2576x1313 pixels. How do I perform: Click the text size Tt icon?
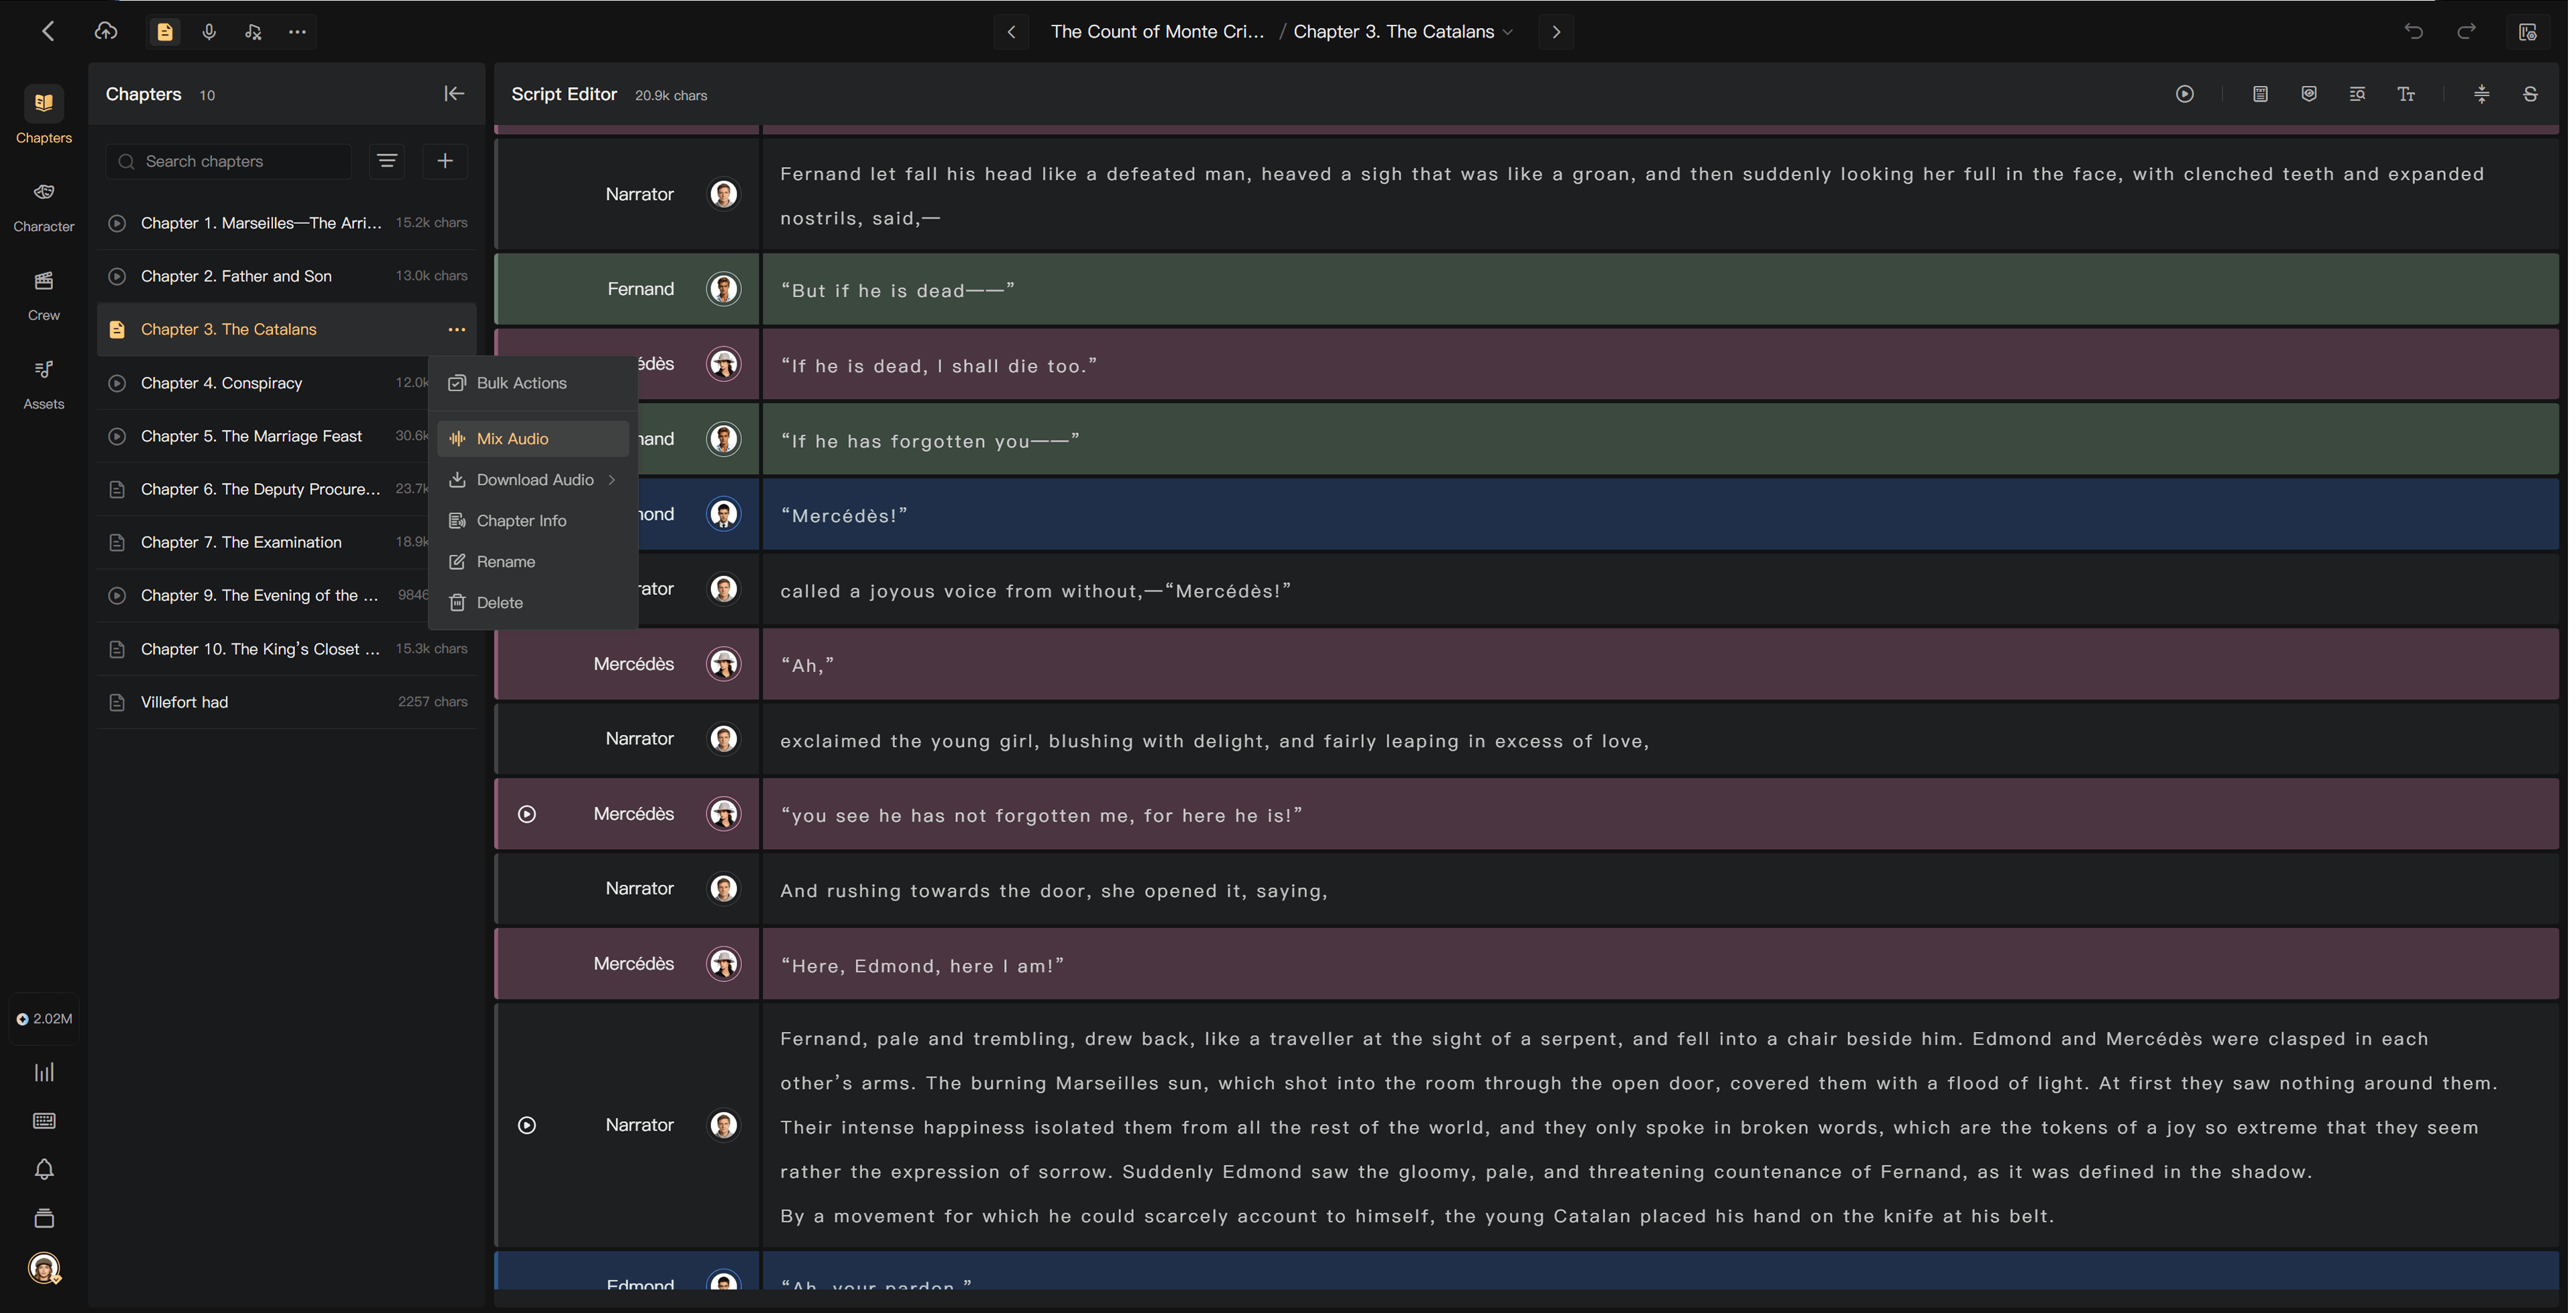coord(2406,94)
